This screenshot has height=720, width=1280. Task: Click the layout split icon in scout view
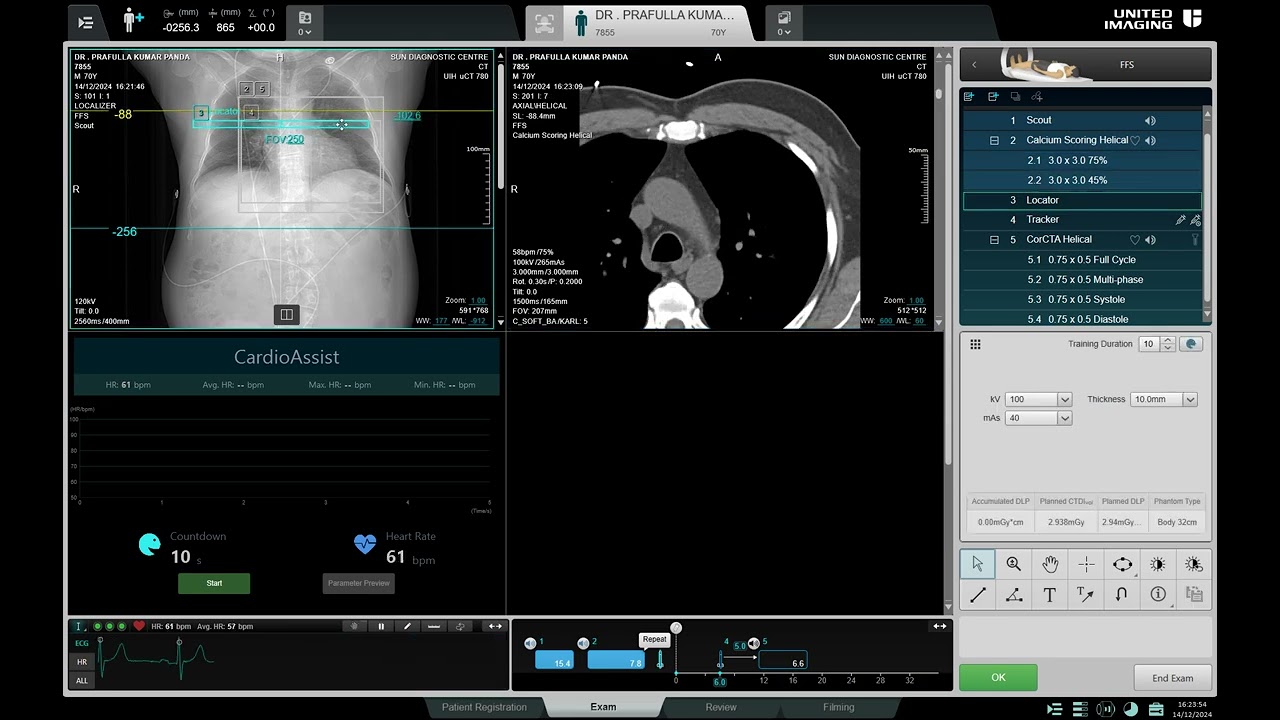coord(286,314)
